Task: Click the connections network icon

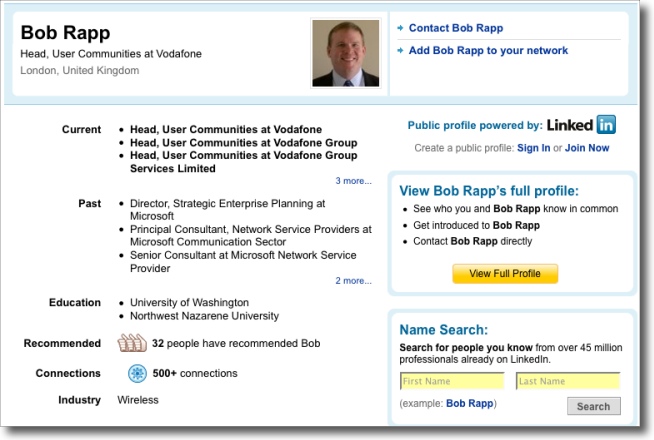Action: click(137, 374)
